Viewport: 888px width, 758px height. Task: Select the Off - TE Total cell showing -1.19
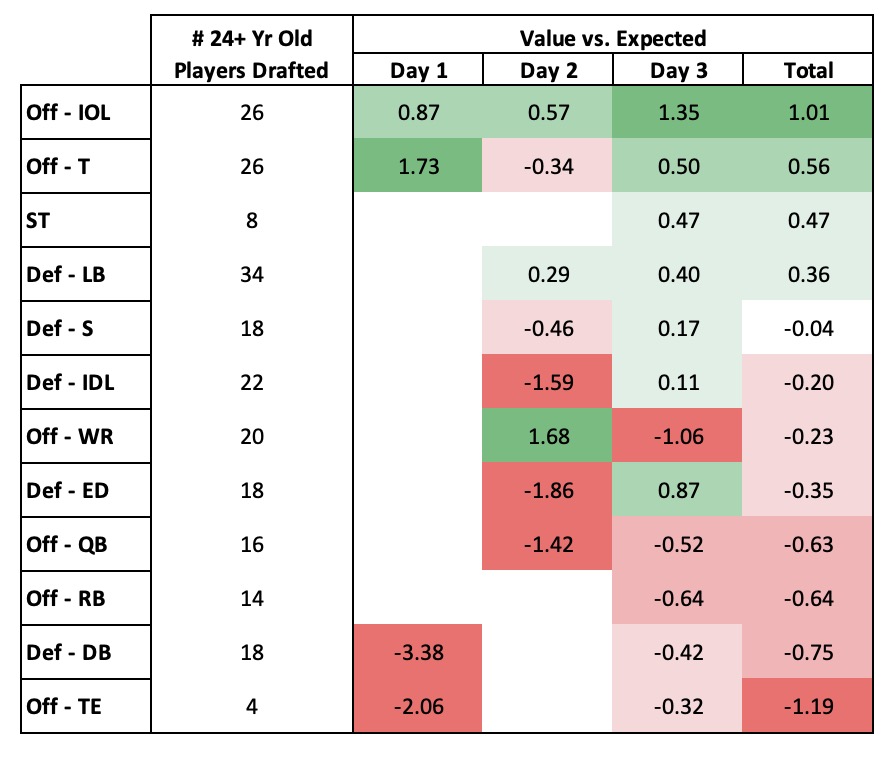(808, 705)
